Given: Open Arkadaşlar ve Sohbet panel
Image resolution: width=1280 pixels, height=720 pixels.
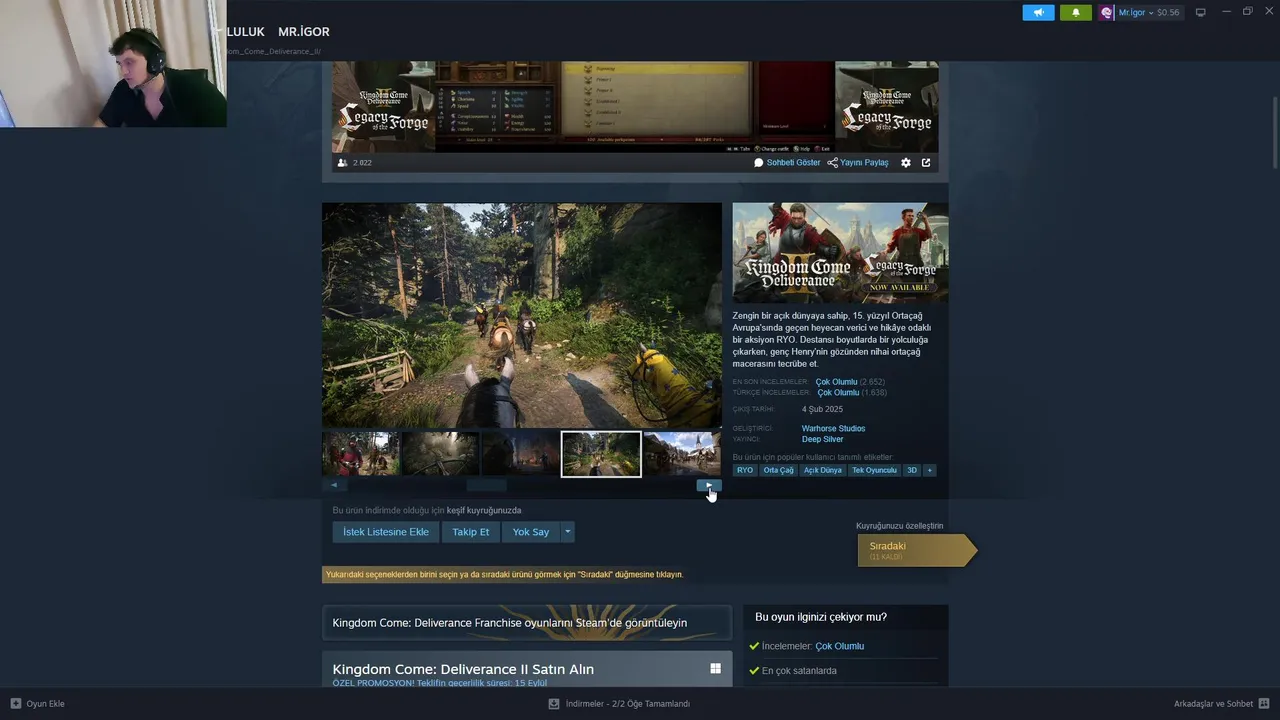Looking at the screenshot, I should (1213, 704).
